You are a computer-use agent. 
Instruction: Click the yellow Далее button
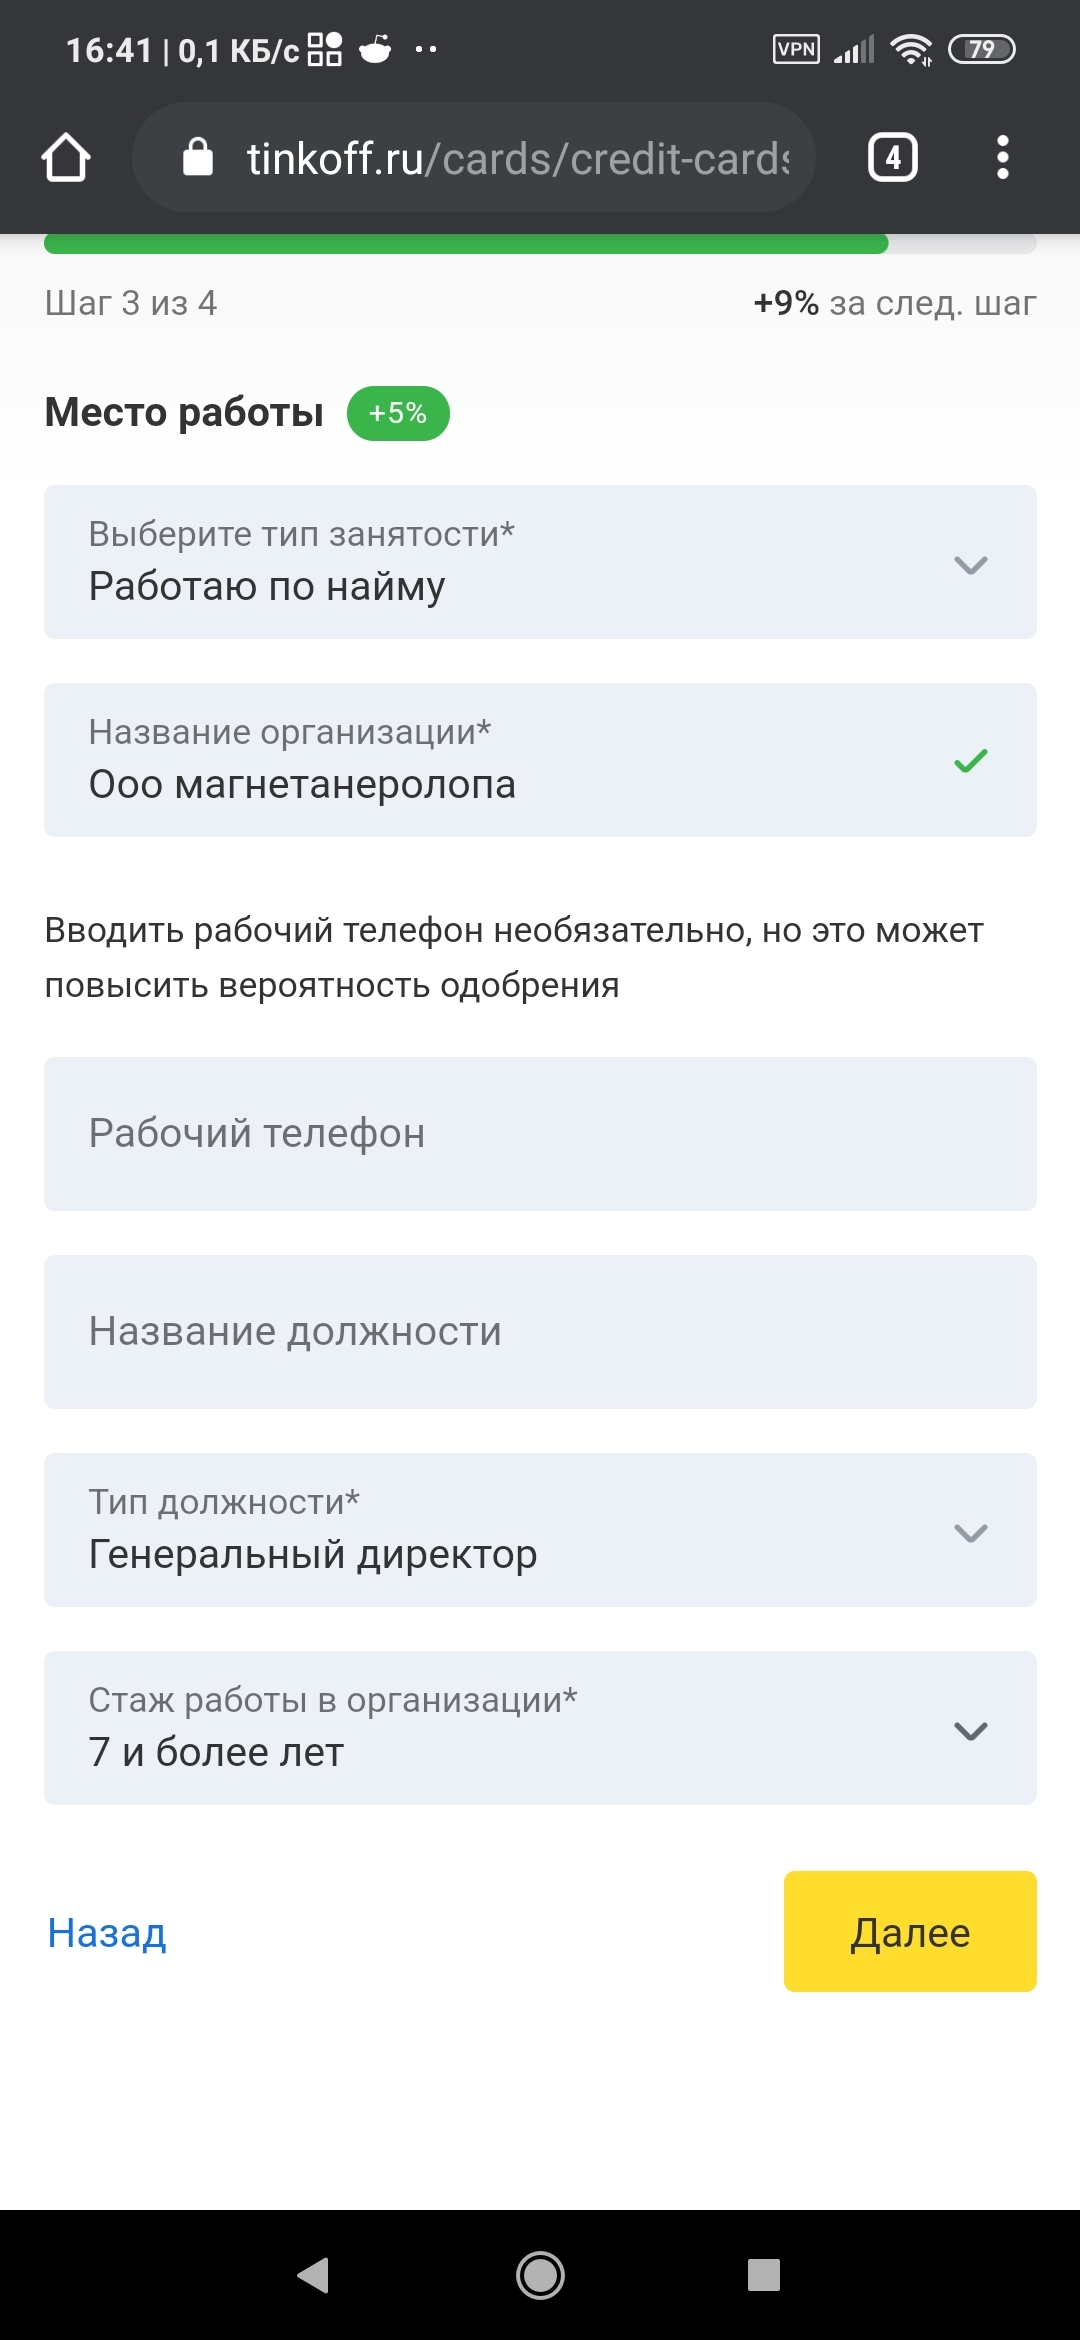tap(910, 1932)
